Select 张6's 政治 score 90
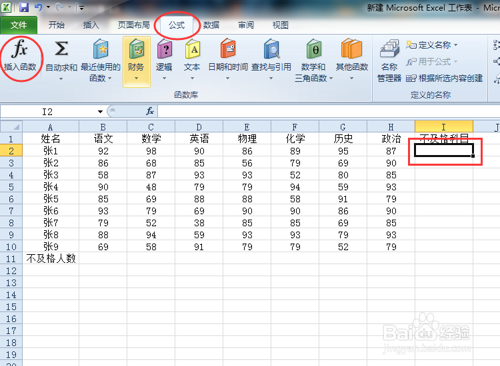 coord(391,211)
